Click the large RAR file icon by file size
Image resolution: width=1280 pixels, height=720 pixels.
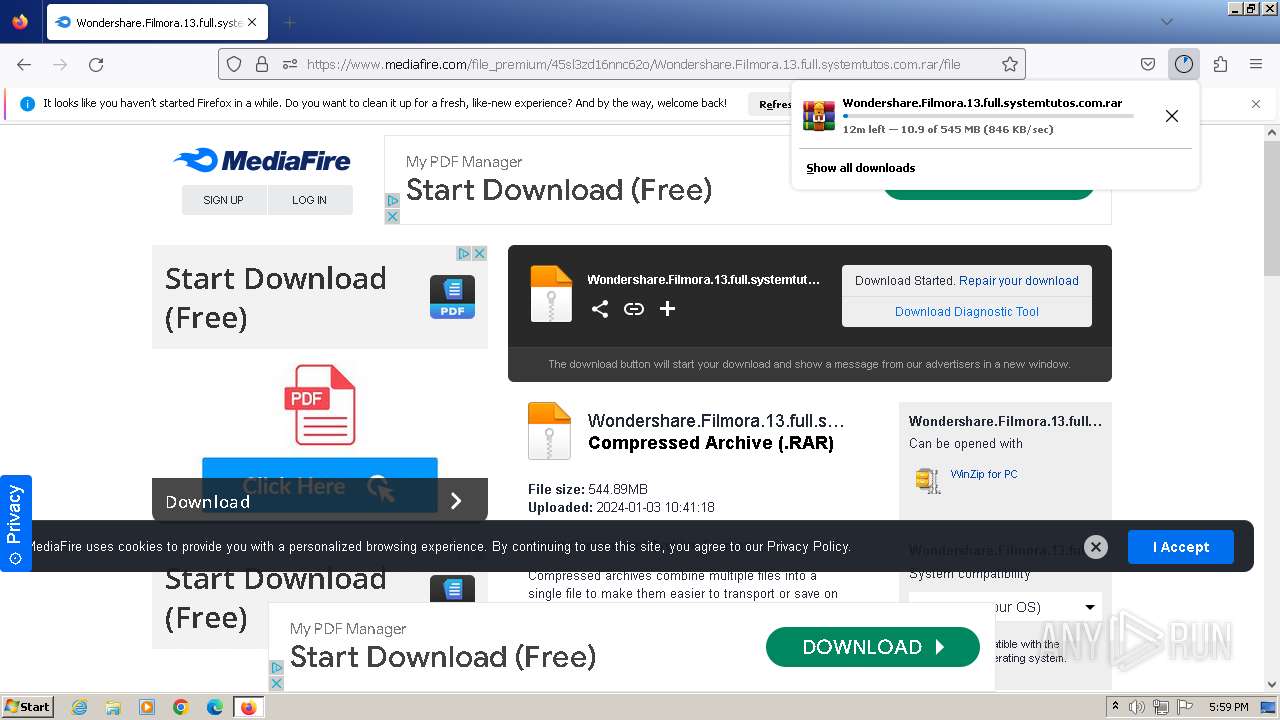point(549,431)
